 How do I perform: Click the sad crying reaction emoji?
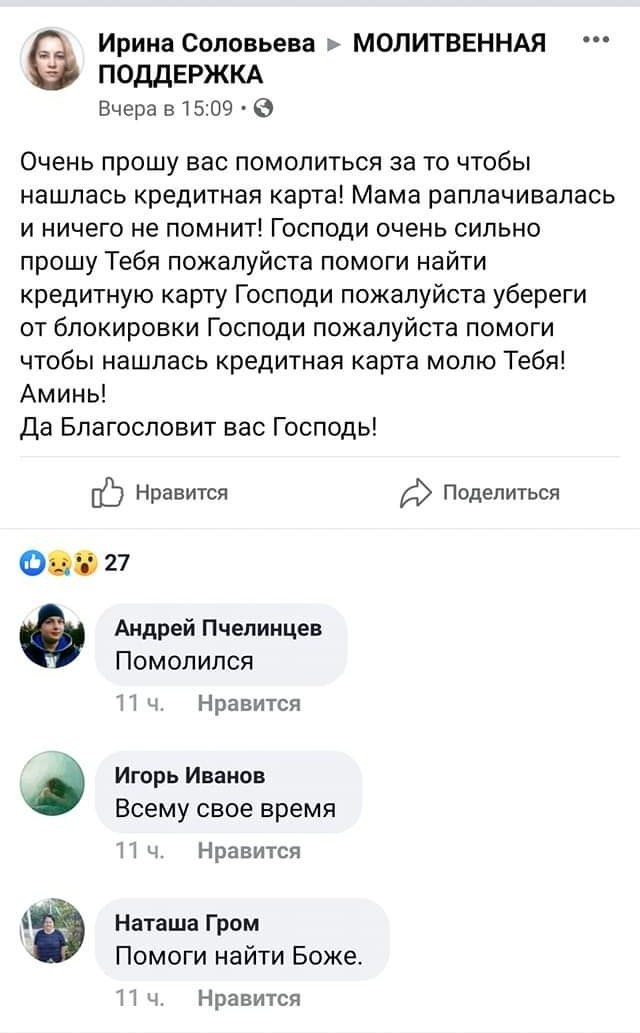click(58, 563)
